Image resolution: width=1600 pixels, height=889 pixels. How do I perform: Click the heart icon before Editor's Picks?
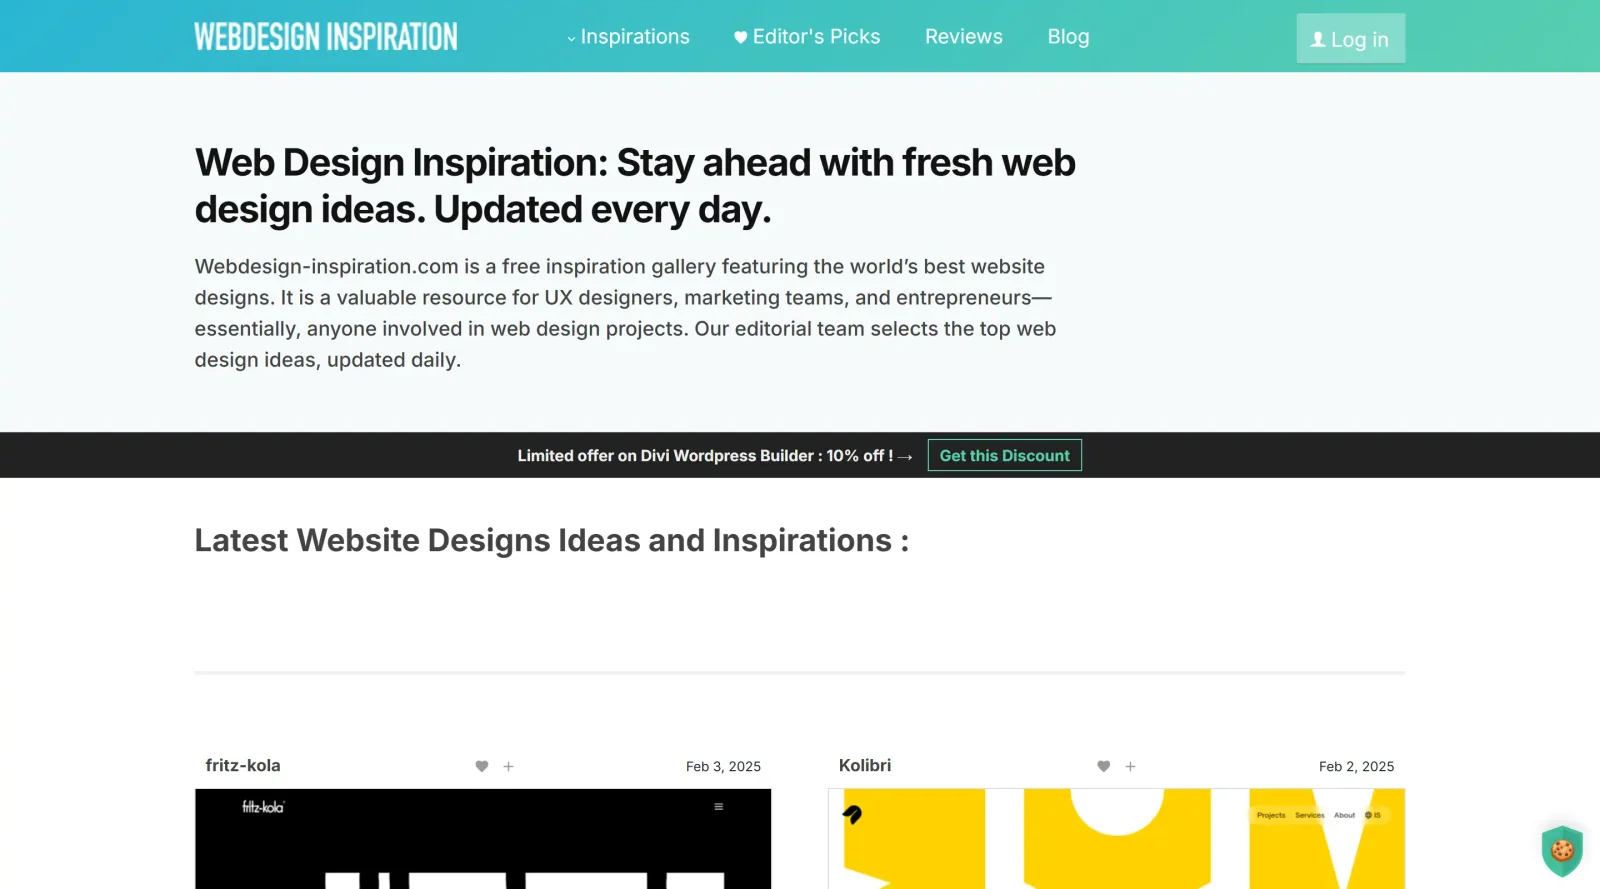point(739,36)
